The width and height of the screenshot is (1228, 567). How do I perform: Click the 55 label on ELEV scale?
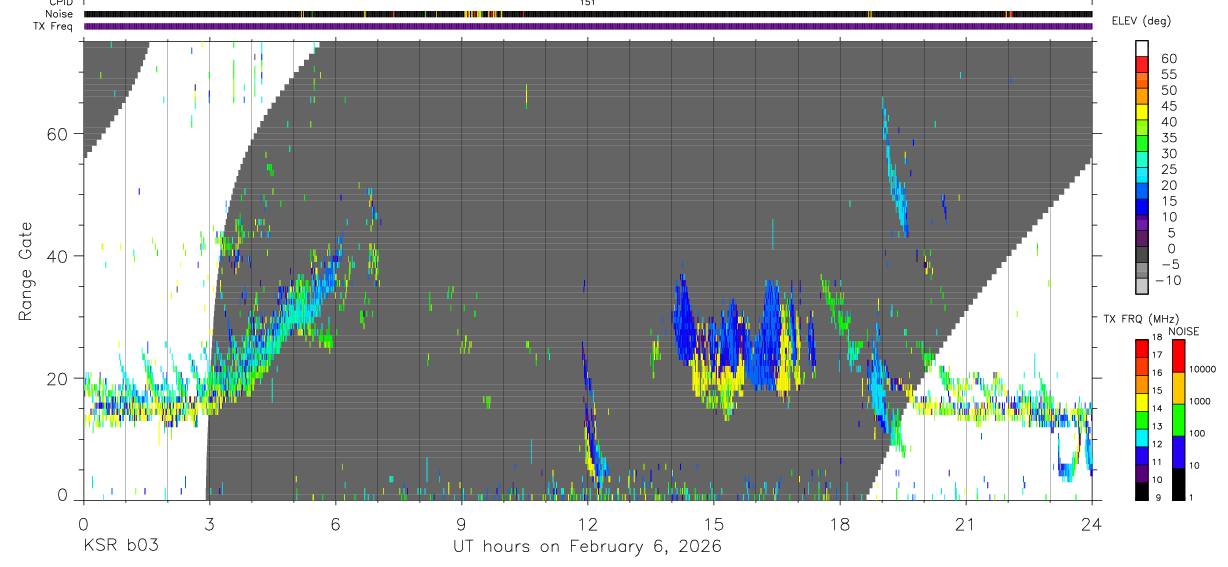pyautogui.click(x=1168, y=75)
